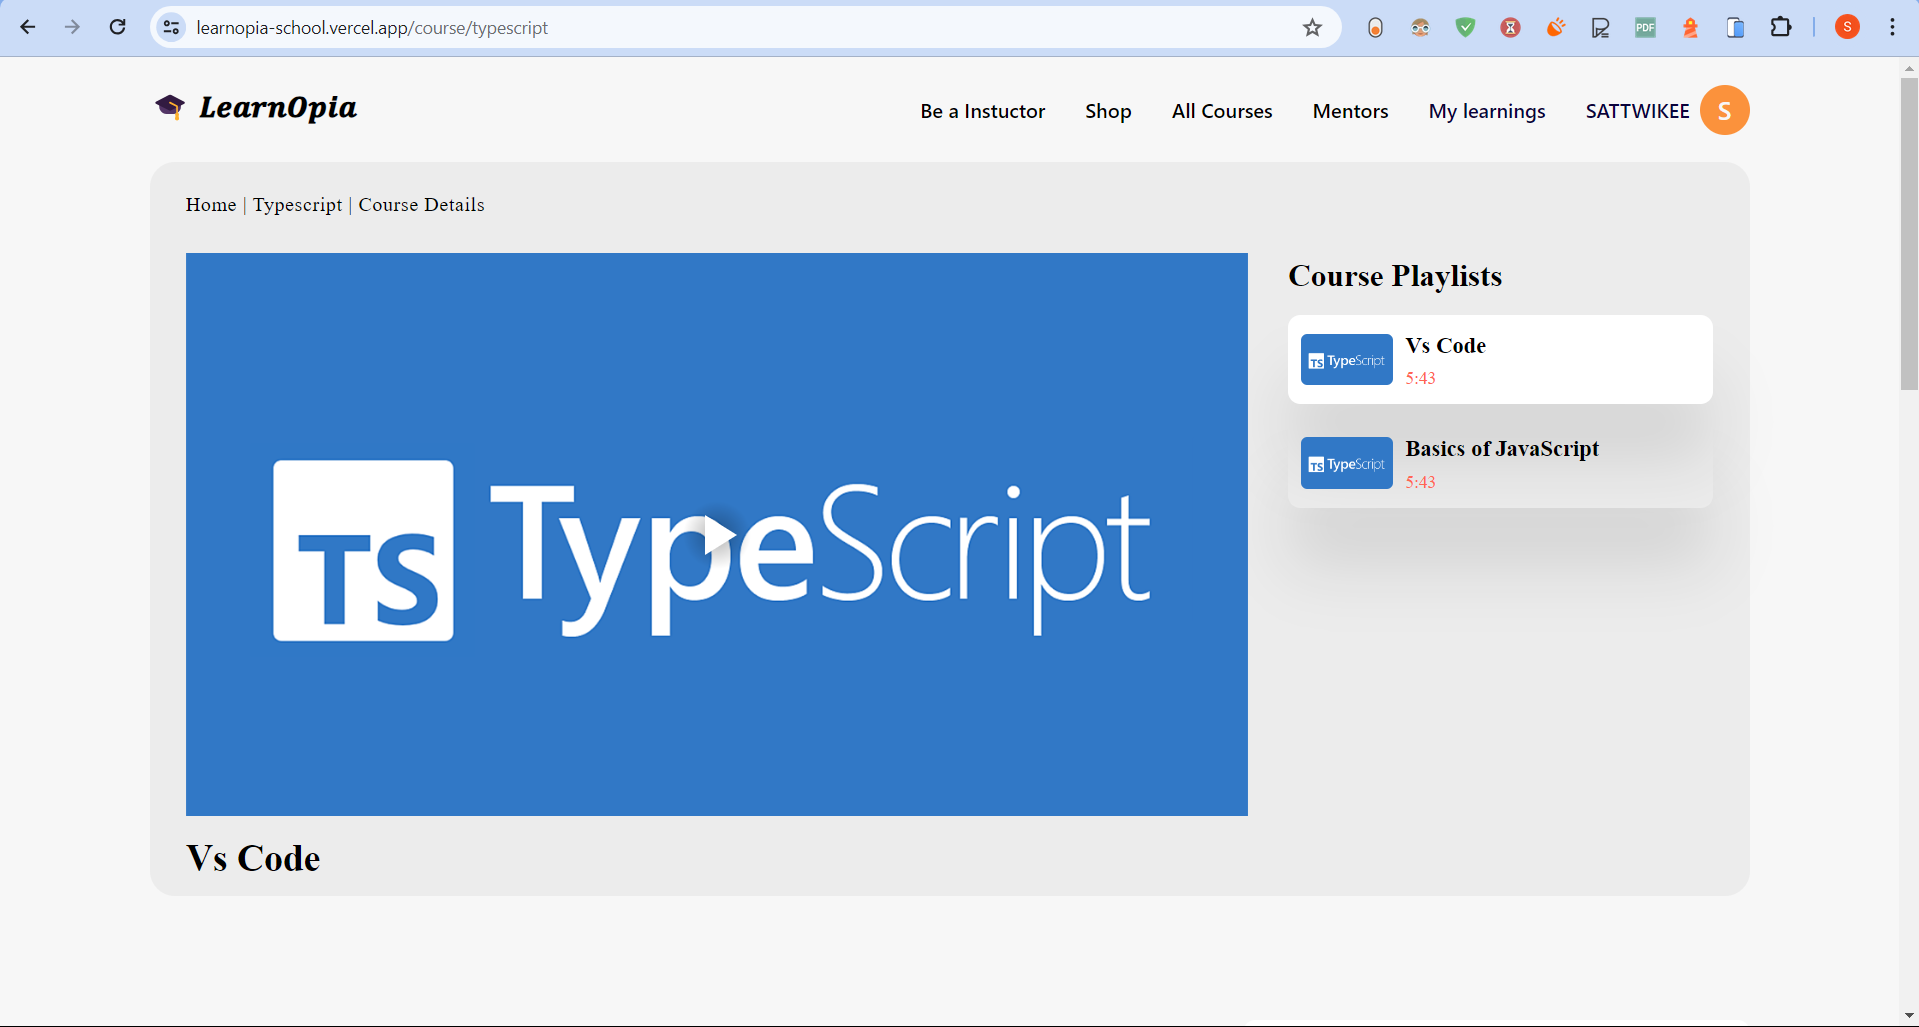The width and height of the screenshot is (1919, 1027).
Task: Bookmark this page with the star icon
Action: coord(1313,27)
